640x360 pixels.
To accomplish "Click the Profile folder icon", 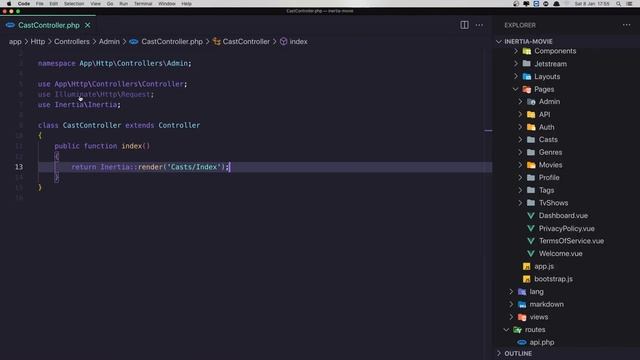I will coord(531,178).
